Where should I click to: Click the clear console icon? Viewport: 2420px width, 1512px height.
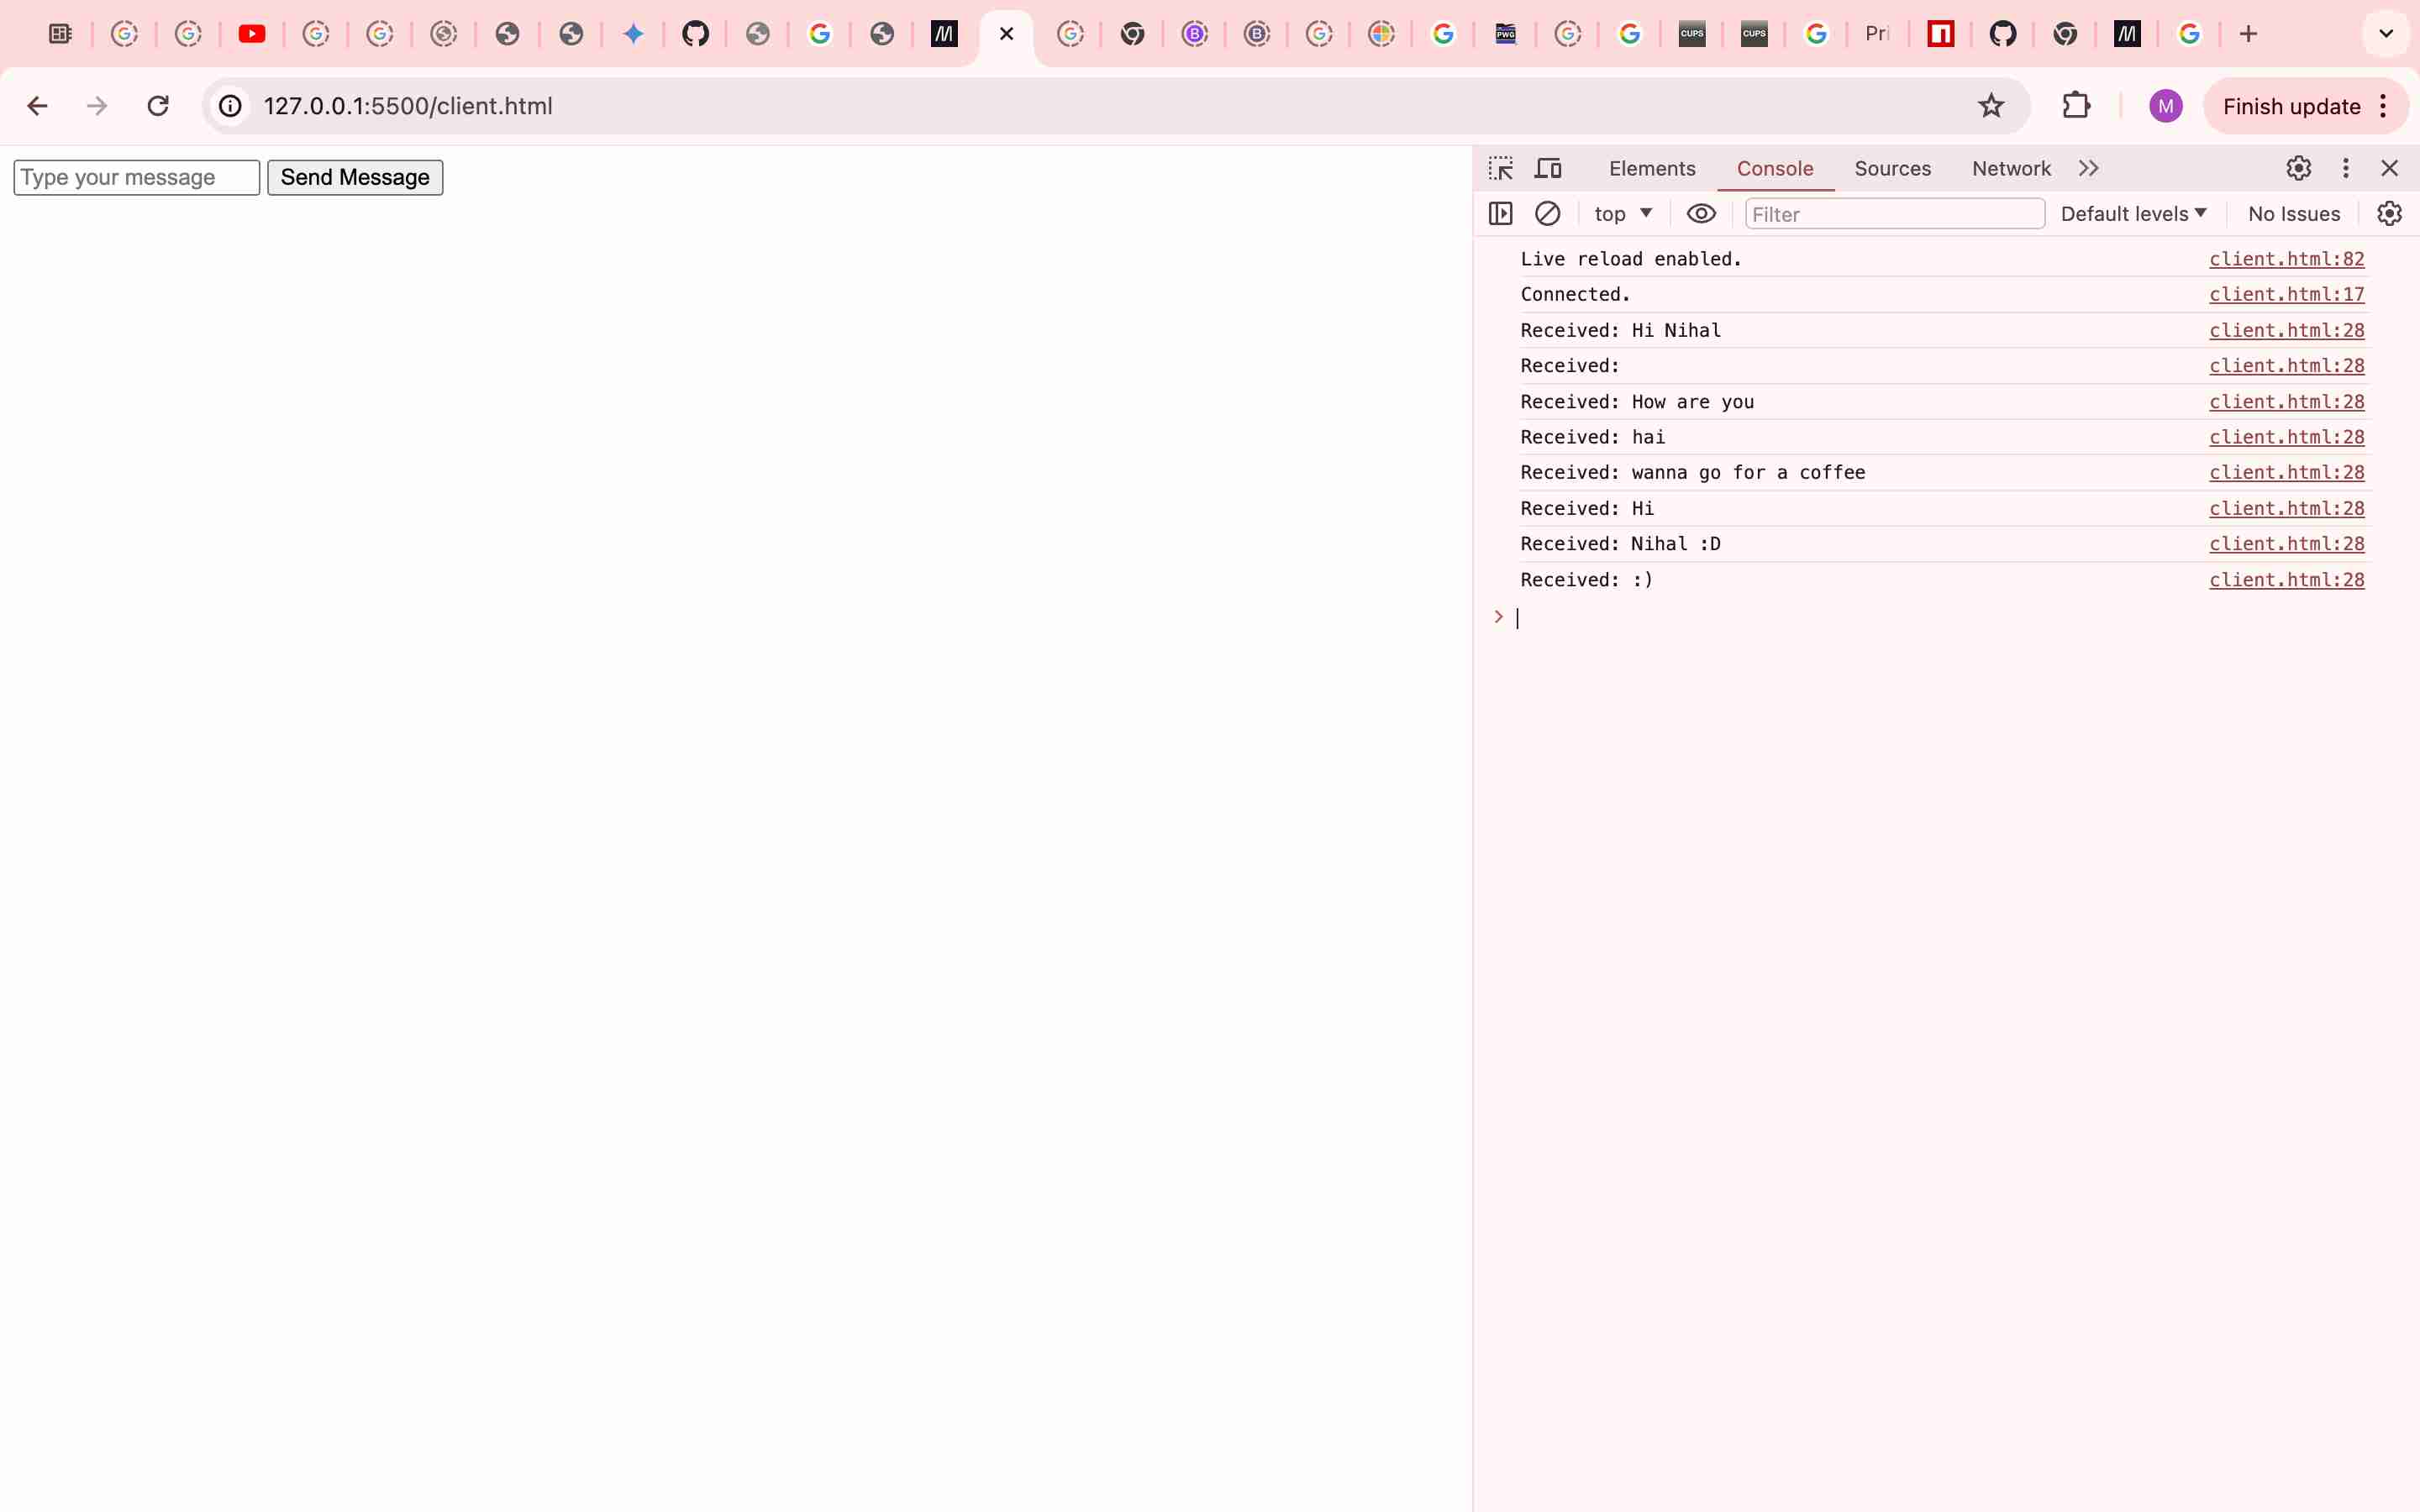(x=1547, y=213)
